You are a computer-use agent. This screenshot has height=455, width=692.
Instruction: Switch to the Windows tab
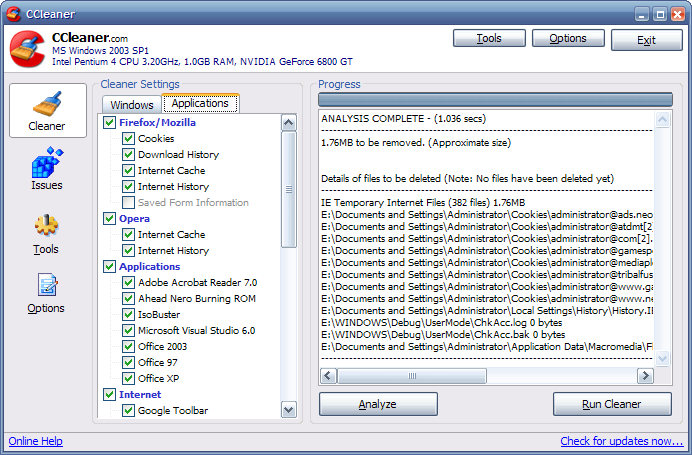pyautogui.click(x=132, y=105)
